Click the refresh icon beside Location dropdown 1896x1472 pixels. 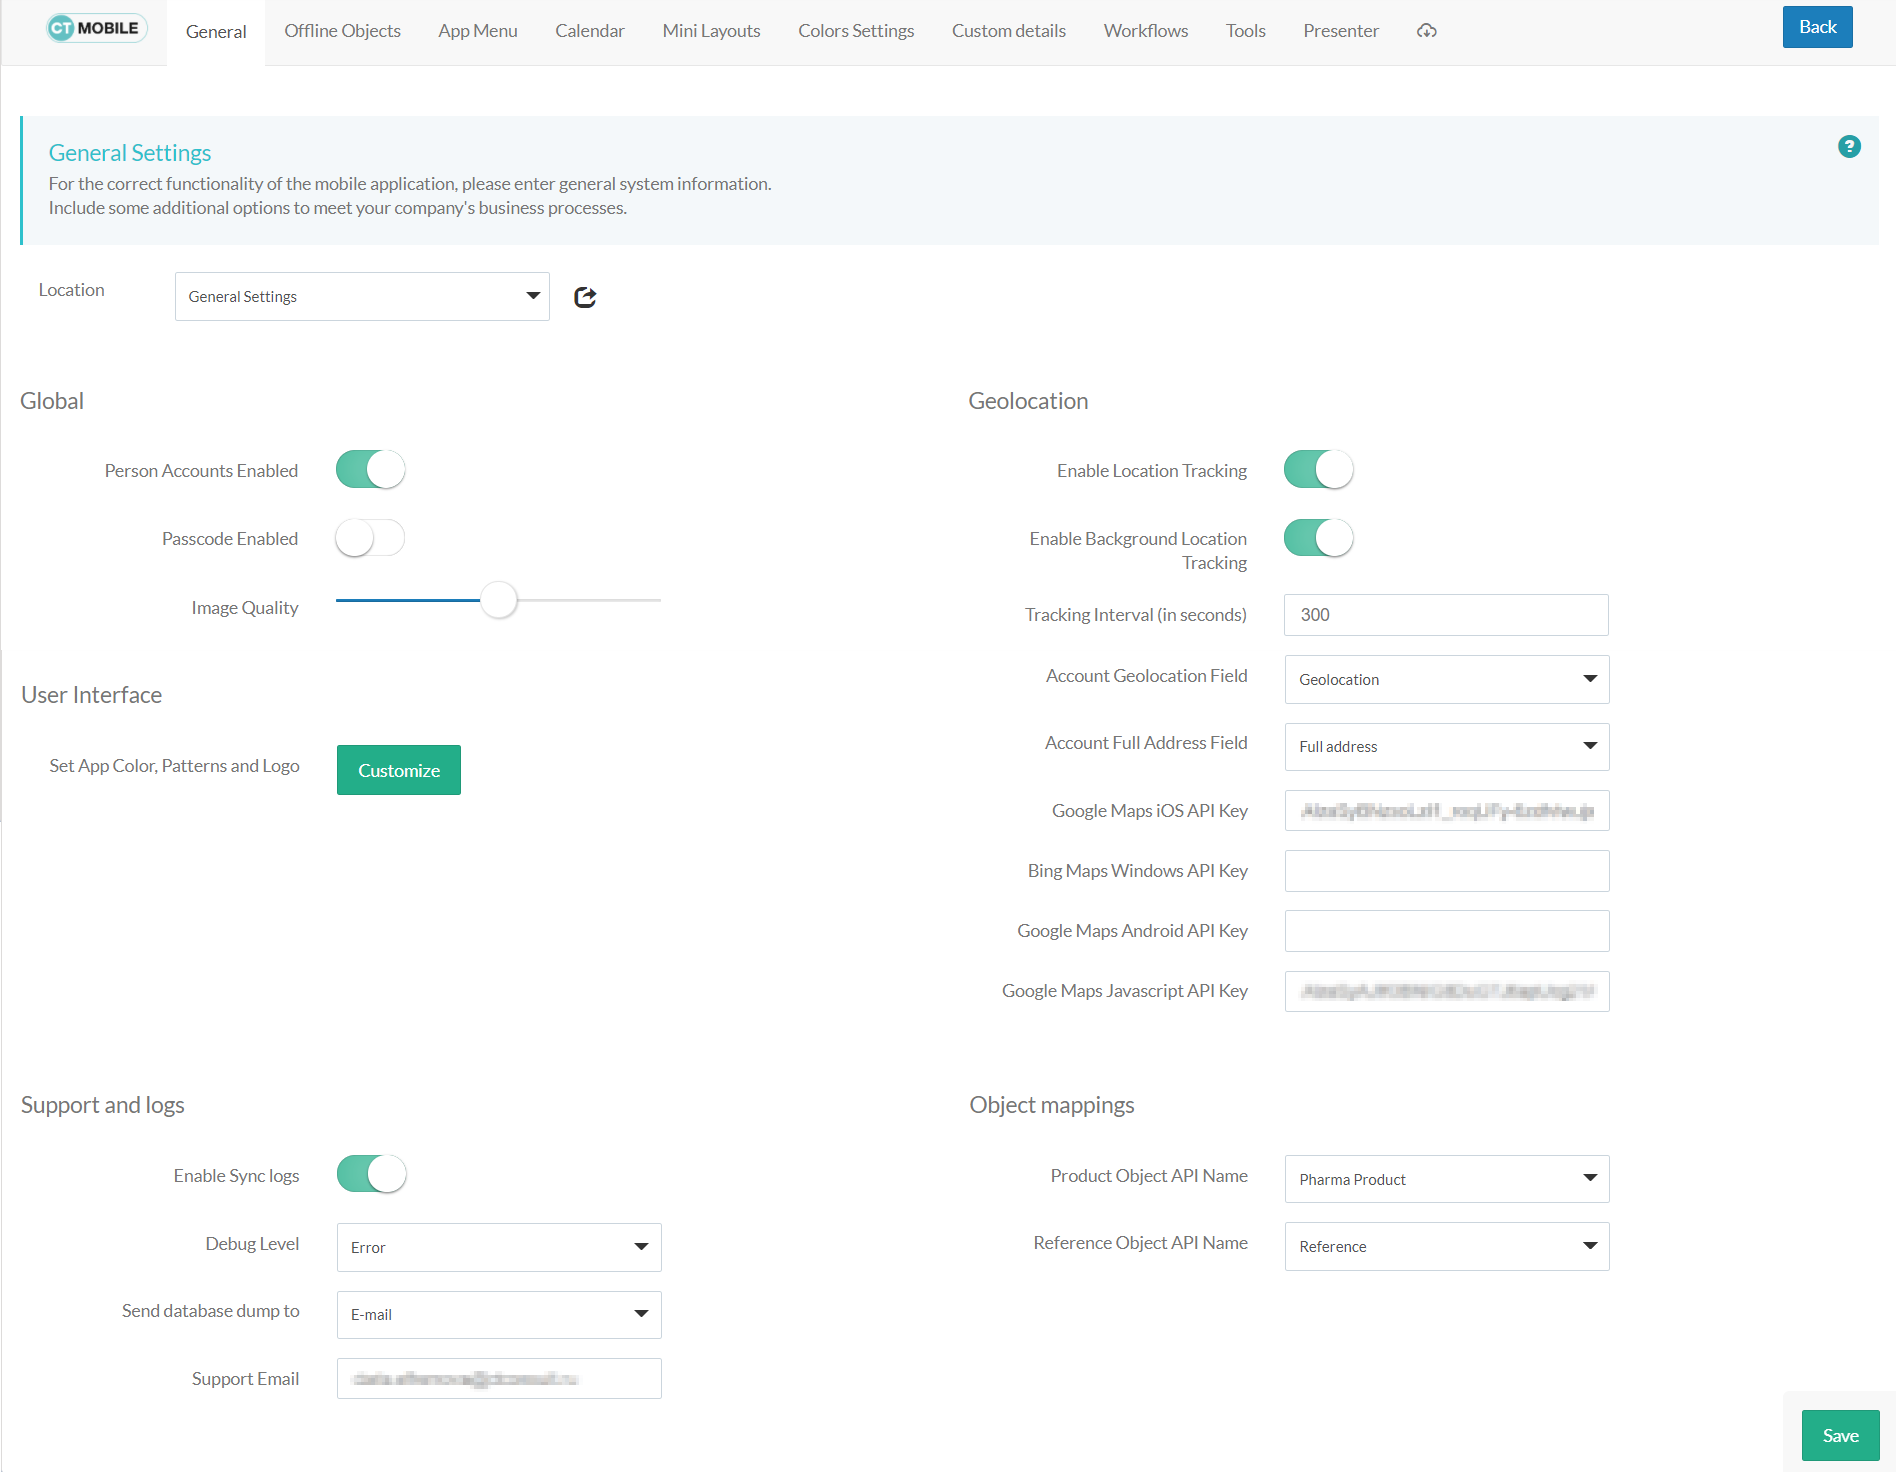[x=585, y=297]
